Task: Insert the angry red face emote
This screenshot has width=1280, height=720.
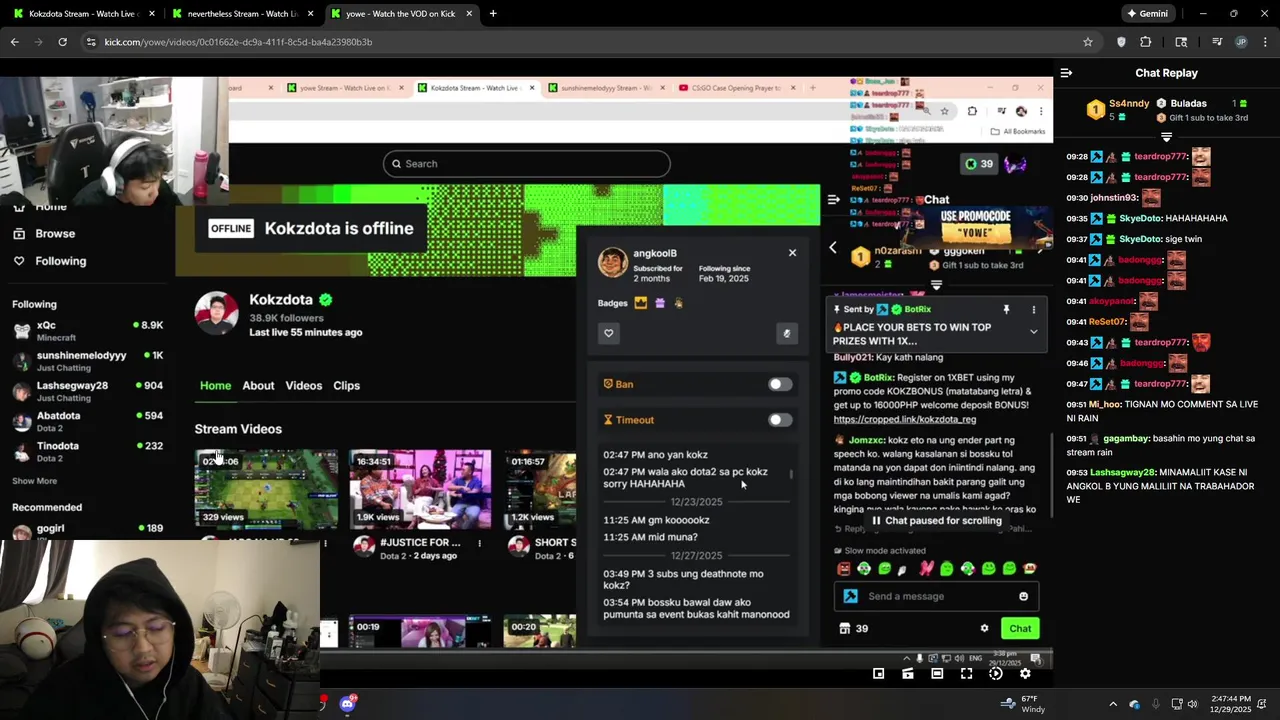Action: 844,569
